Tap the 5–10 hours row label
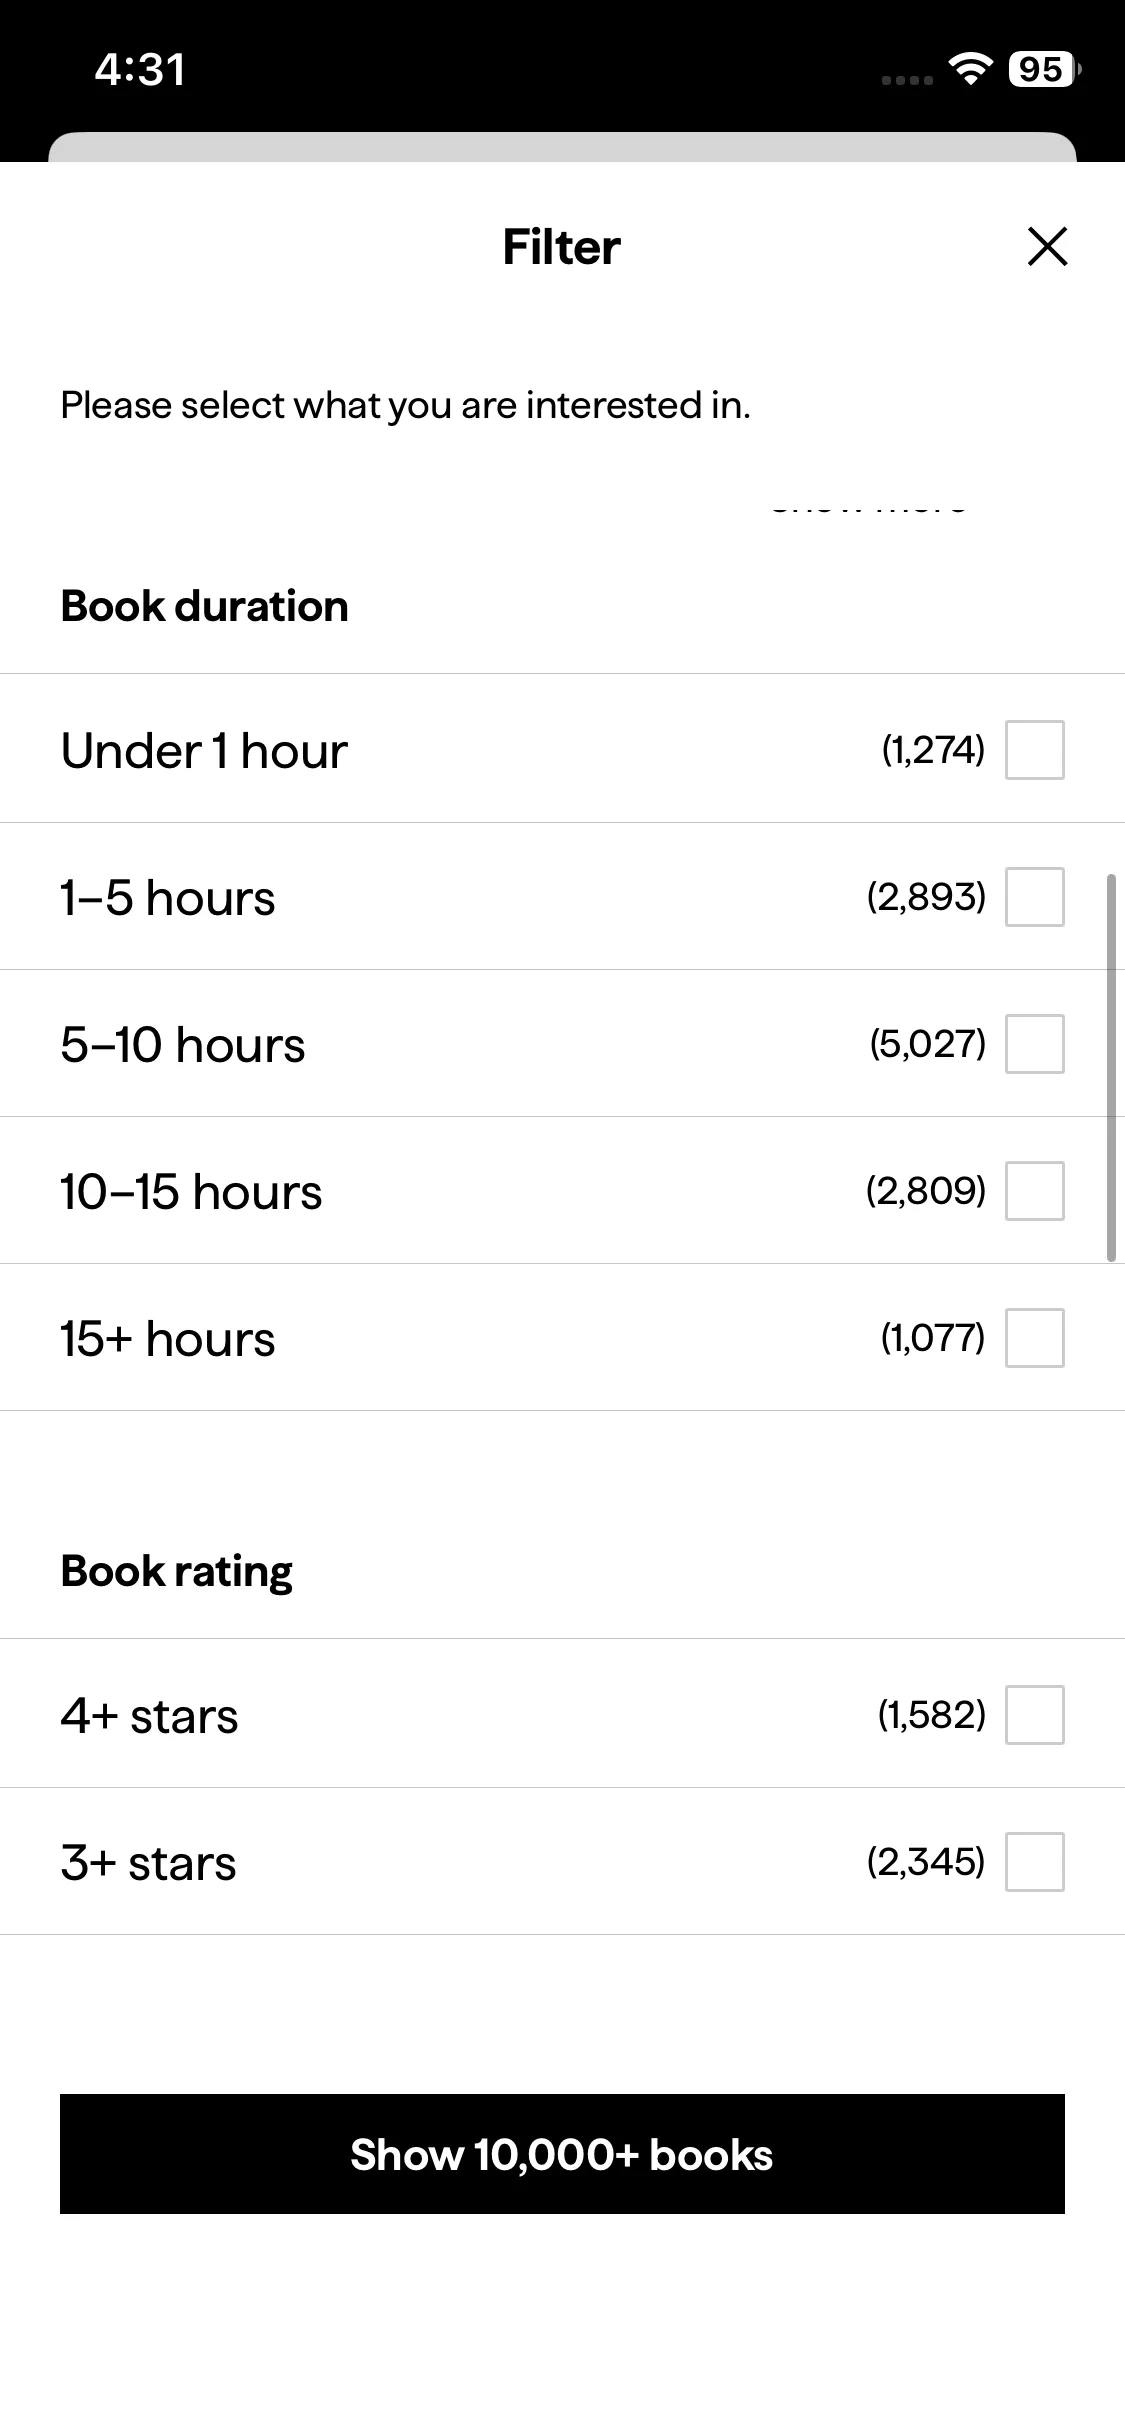1125x2436 pixels. point(182,1045)
